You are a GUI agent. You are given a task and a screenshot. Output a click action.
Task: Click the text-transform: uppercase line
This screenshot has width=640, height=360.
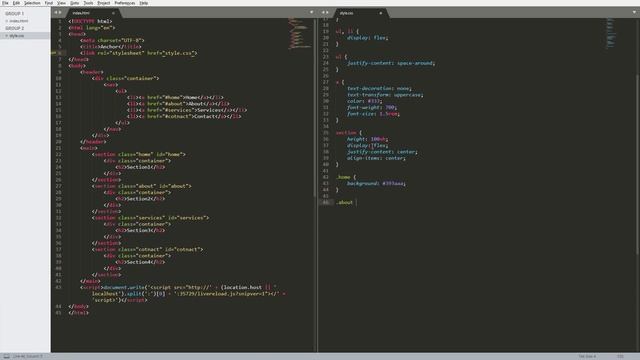pyautogui.click(x=385, y=95)
